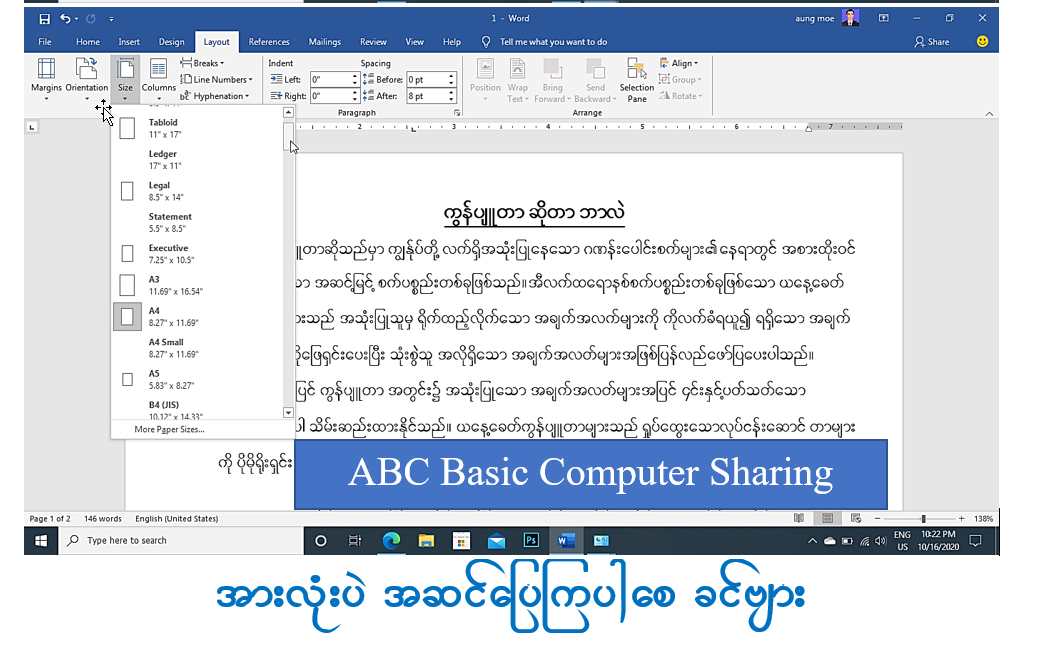
Task: Open the Customize Quick Access Toolbar arrow
Action: [x=111, y=19]
